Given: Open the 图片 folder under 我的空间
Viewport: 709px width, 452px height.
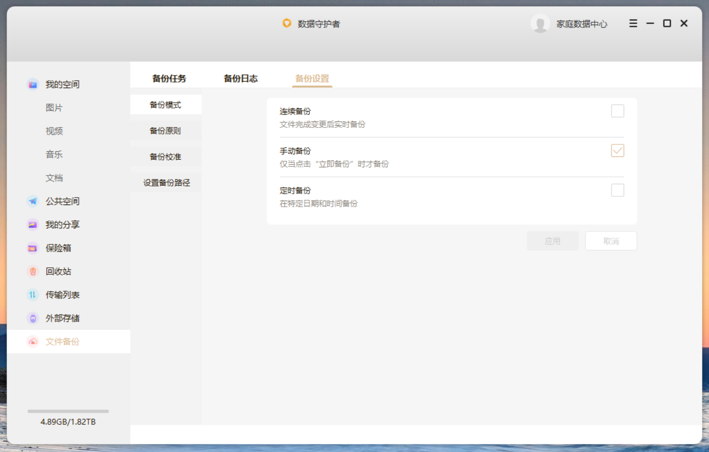Looking at the screenshot, I should [x=54, y=108].
